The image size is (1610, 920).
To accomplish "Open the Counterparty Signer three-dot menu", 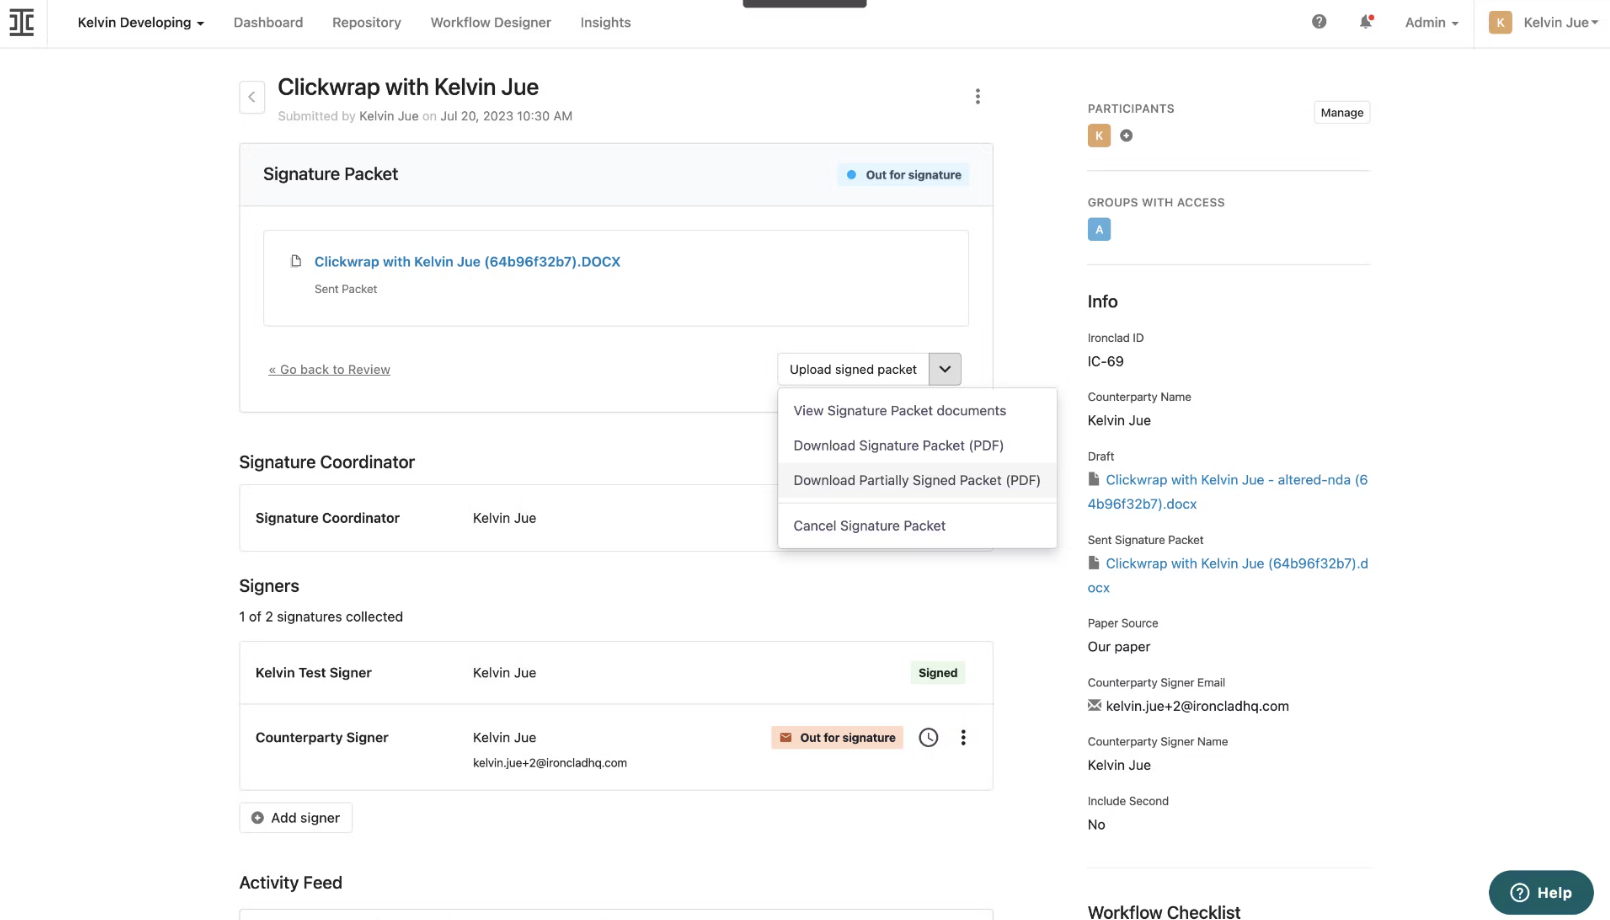I will click(963, 738).
